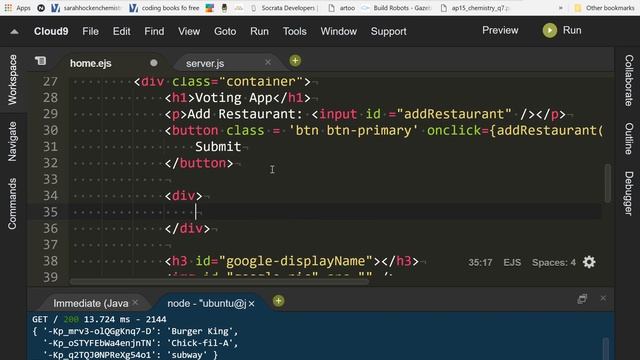Screen dimensions: 640x360
Task: Open the Workspace side panel
Action: coord(13,80)
